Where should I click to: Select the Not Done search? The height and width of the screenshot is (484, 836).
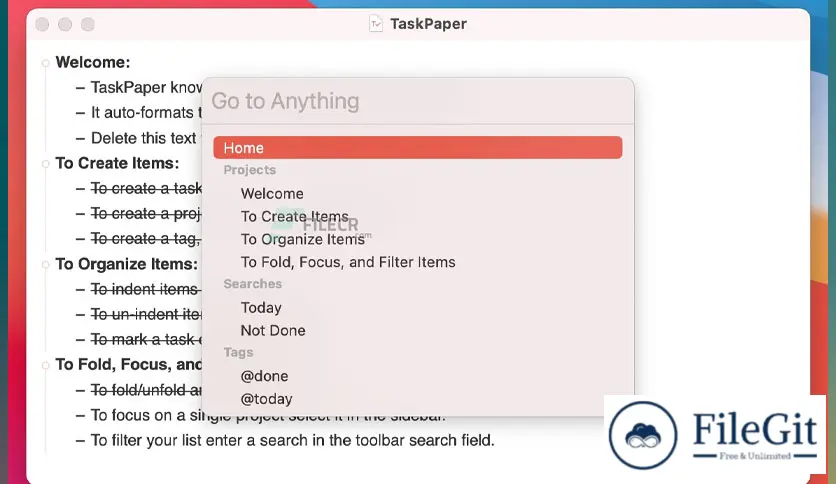click(x=272, y=330)
